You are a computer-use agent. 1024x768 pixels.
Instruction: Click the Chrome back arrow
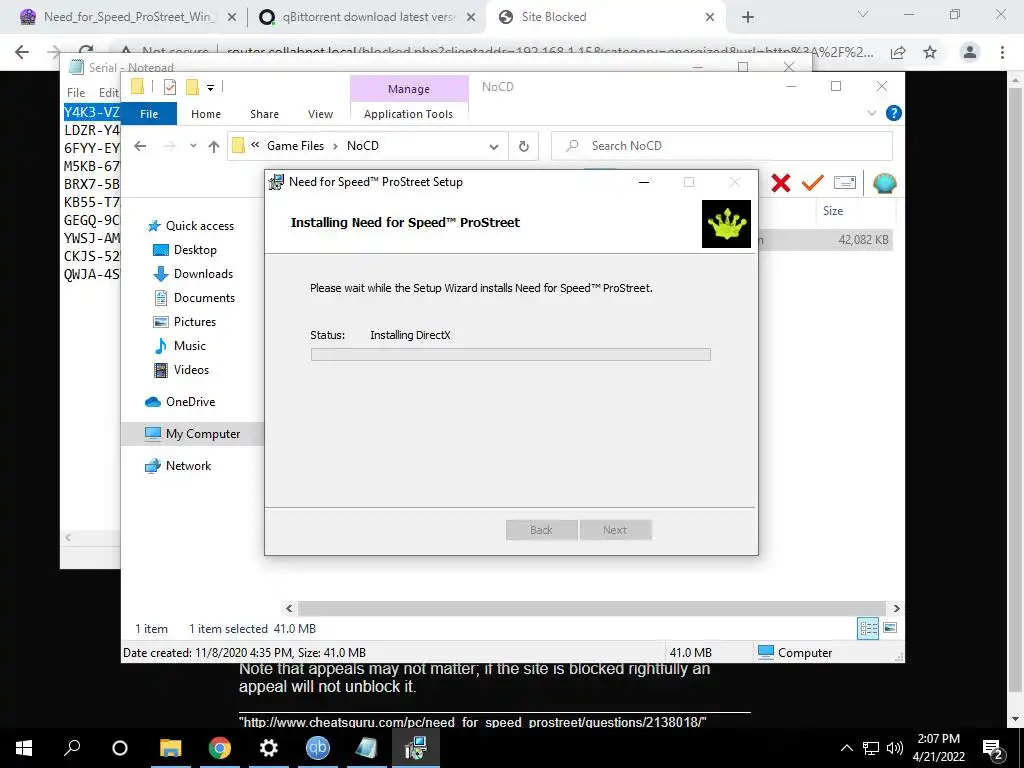[x=22, y=52]
